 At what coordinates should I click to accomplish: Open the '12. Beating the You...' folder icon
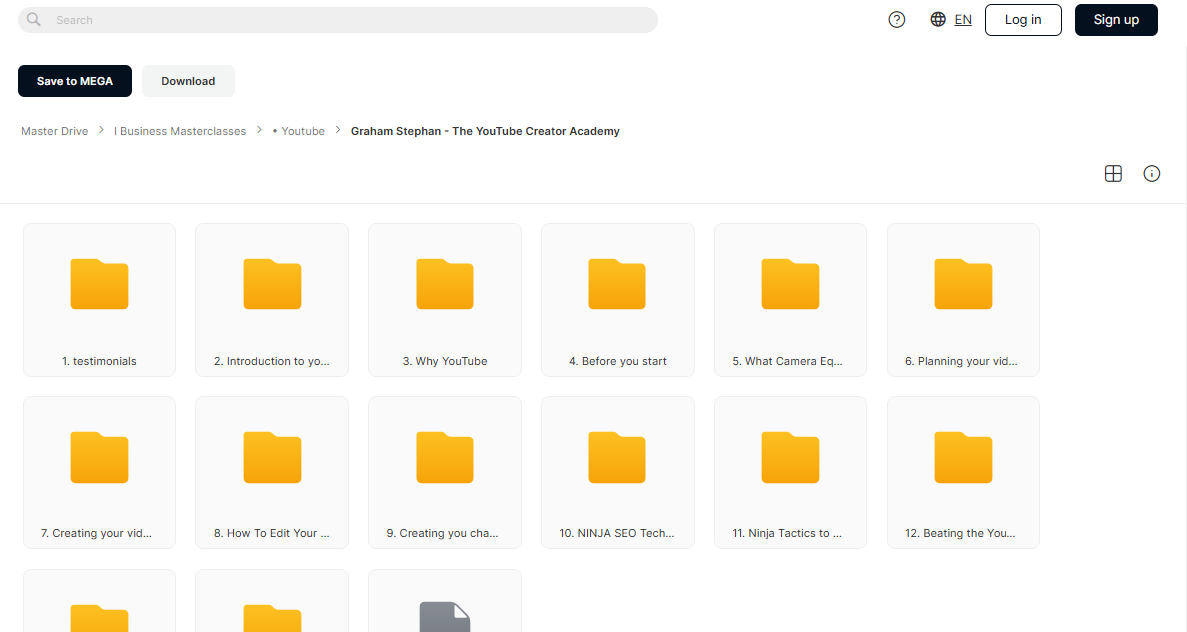(963, 457)
